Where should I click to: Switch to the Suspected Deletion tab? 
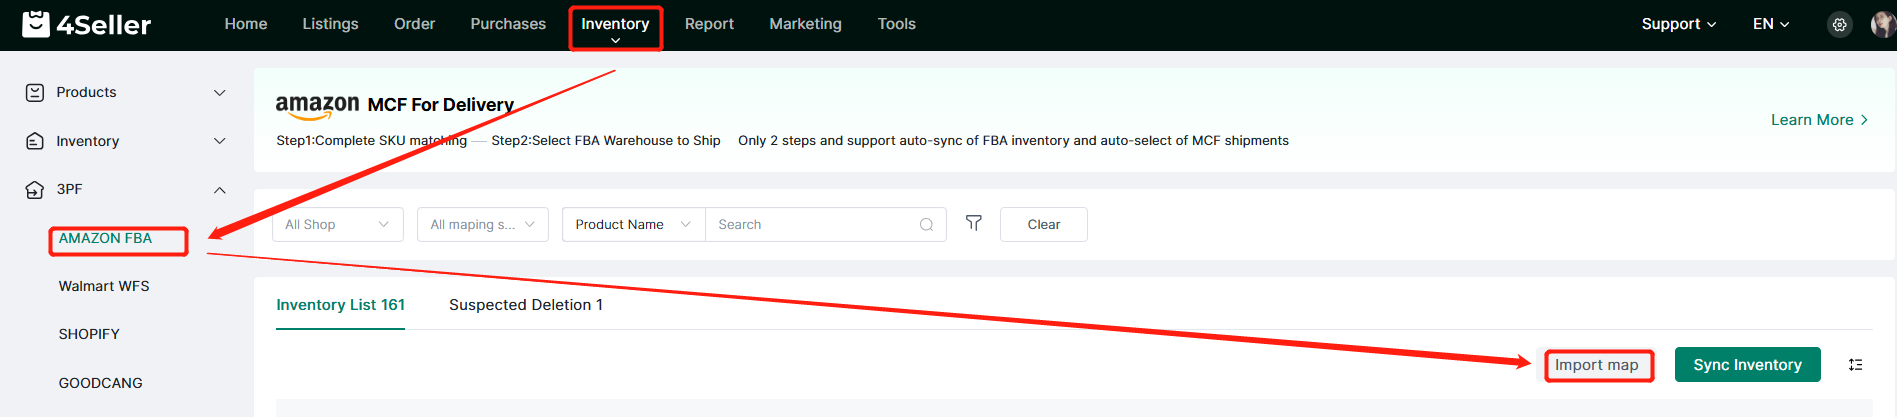525,305
